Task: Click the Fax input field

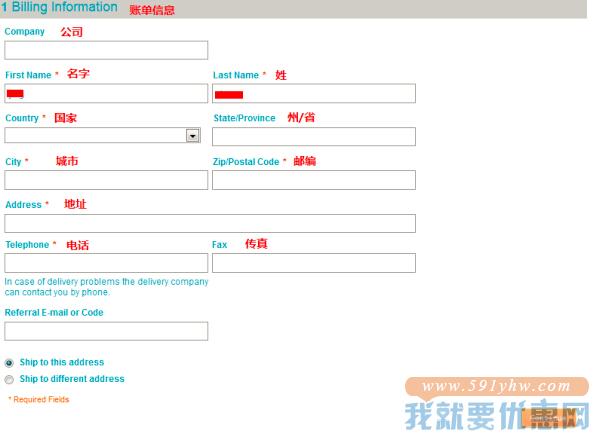Action: coord(314,263)
